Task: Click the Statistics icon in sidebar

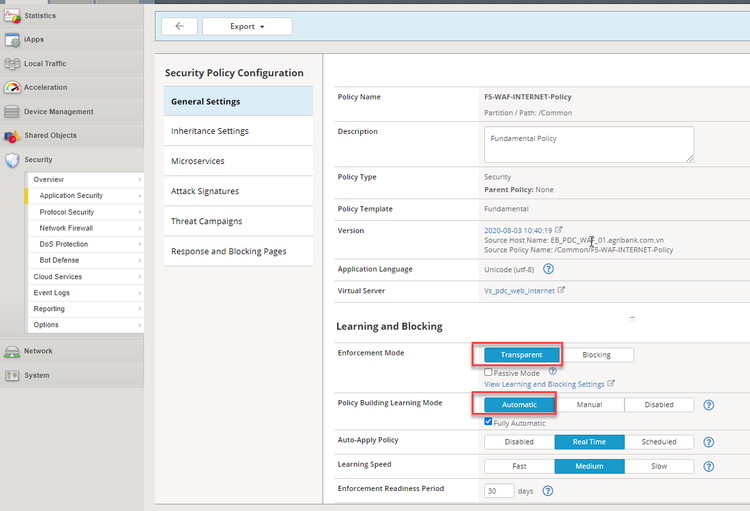Action: tap(12, 16)
